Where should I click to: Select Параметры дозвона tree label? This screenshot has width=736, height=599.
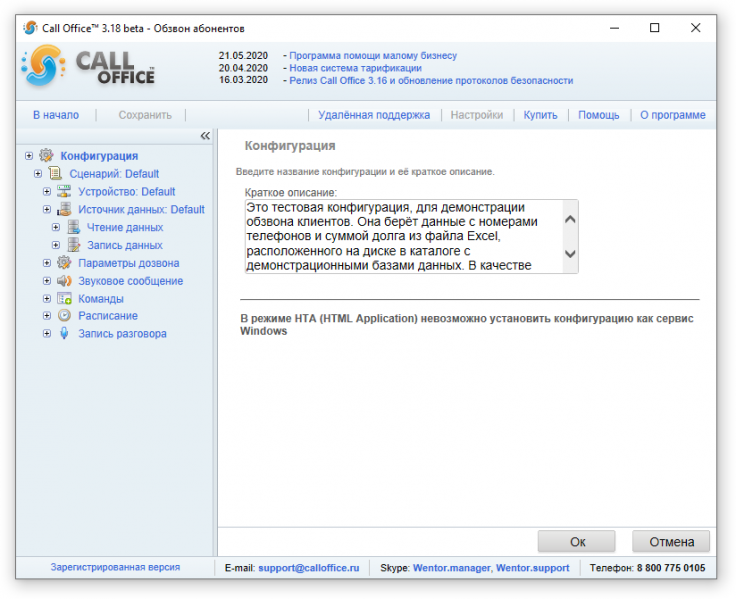129,263
